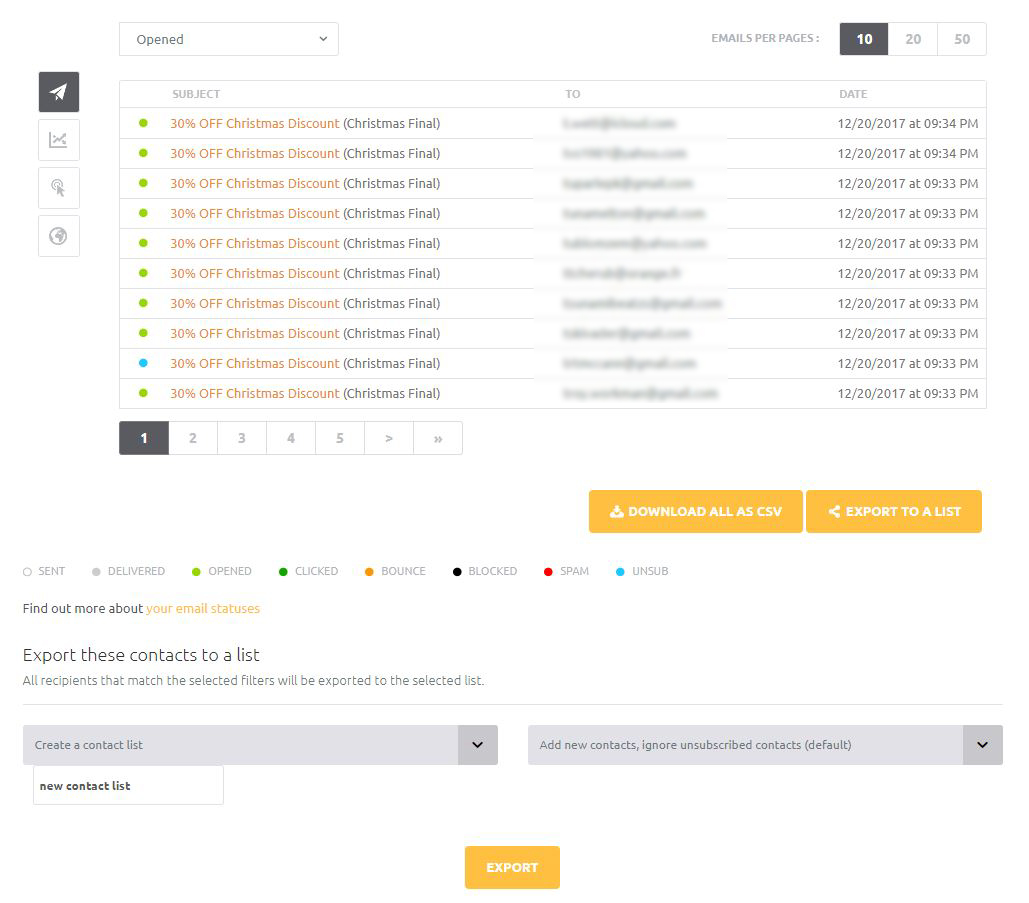Open the statistics chart sidebar icon
1029x903 pixels.
click(x=58, y=140)
